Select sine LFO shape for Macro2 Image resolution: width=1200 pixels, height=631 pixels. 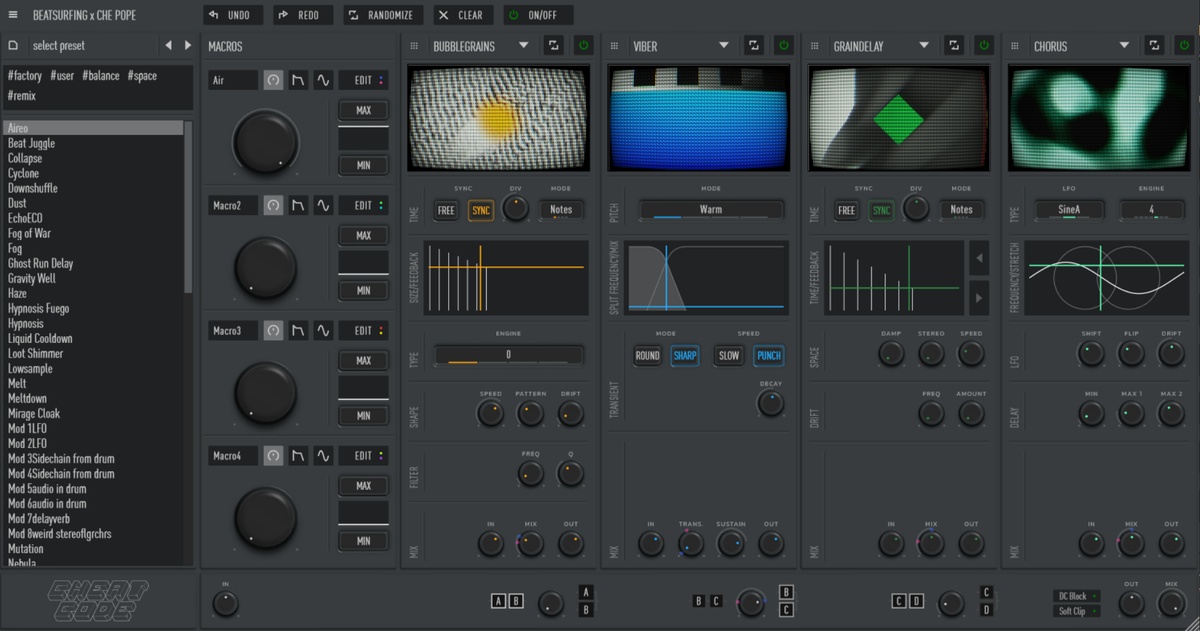click(x=323, y=206)
